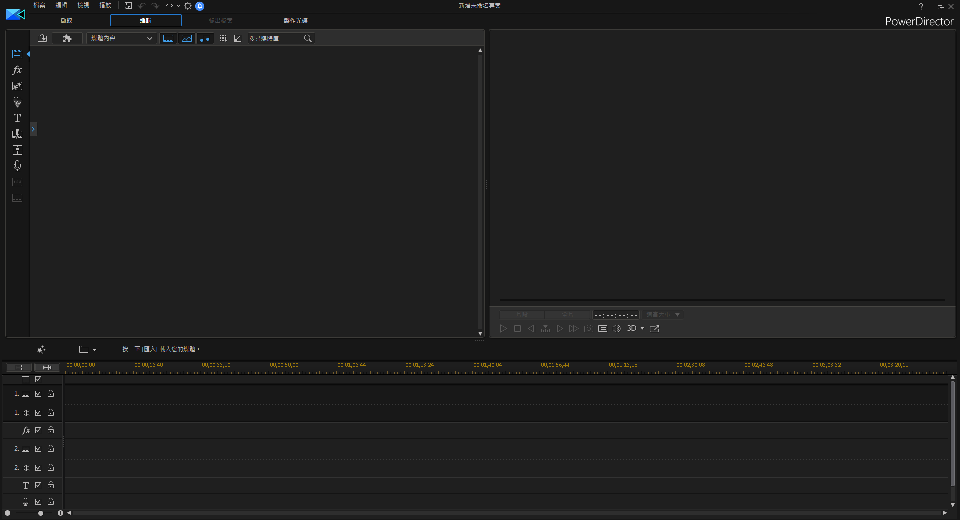Open the Transition Room
Viewport: 960px width, 520px height.
[17, 134]
